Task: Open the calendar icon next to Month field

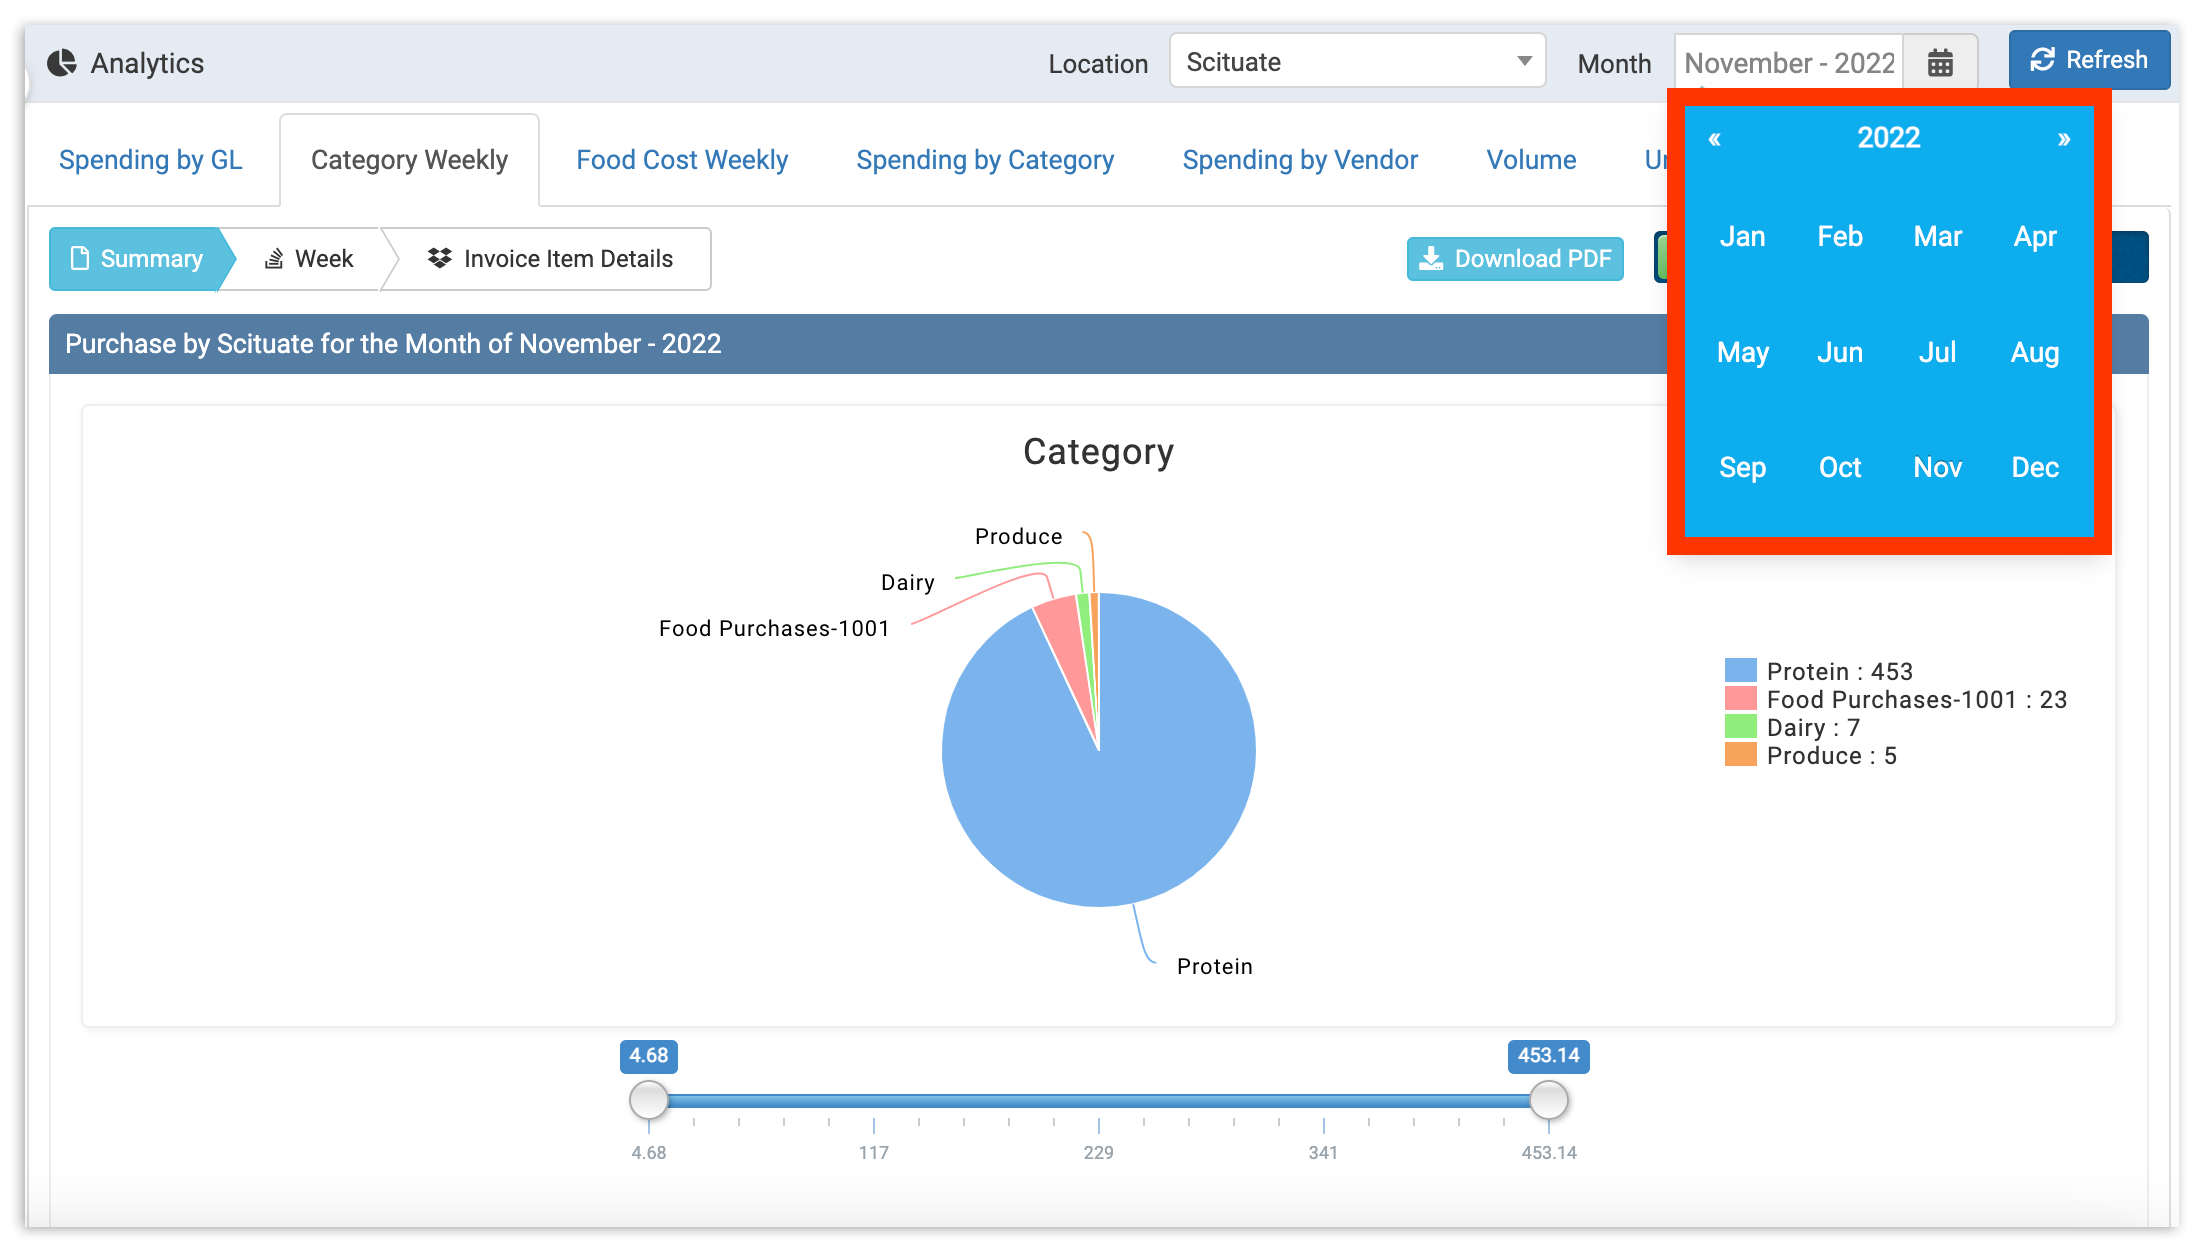Action: click(1940, 61)
